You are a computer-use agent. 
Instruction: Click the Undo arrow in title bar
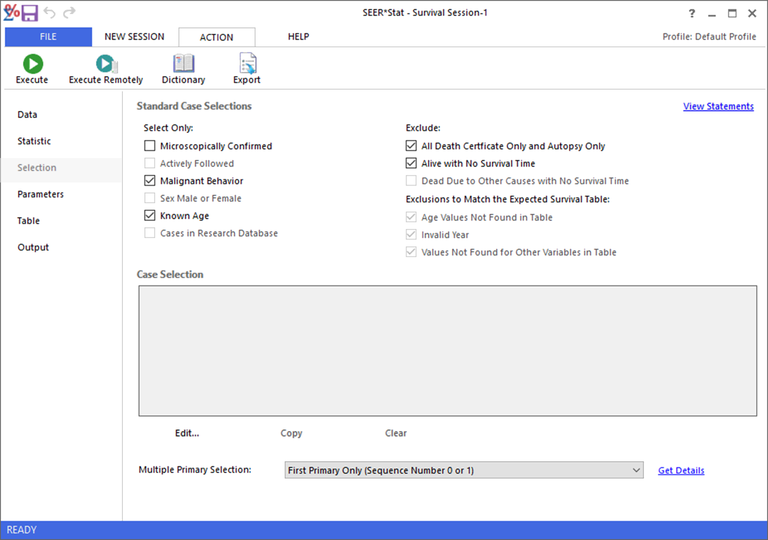pos(50,13)
